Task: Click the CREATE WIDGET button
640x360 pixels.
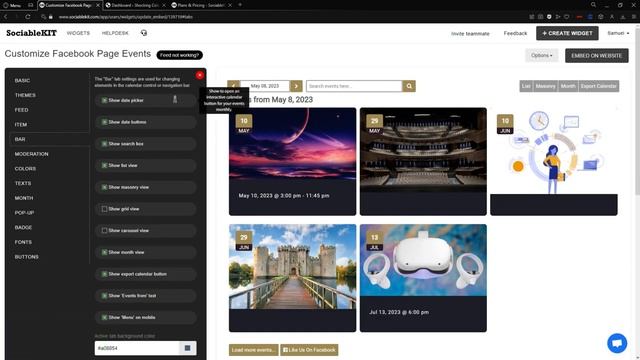Action: point(567,33)
